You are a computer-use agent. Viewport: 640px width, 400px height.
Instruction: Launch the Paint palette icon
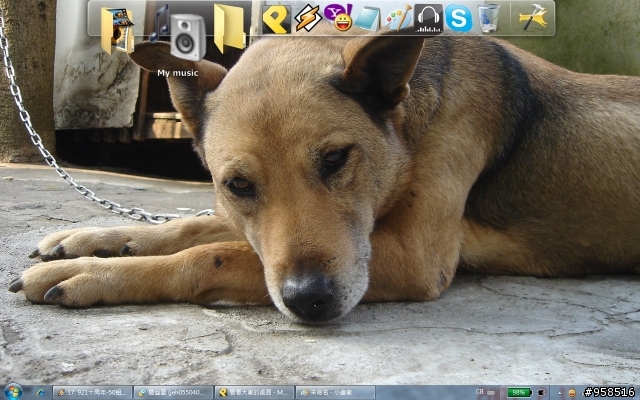[399, 18]
